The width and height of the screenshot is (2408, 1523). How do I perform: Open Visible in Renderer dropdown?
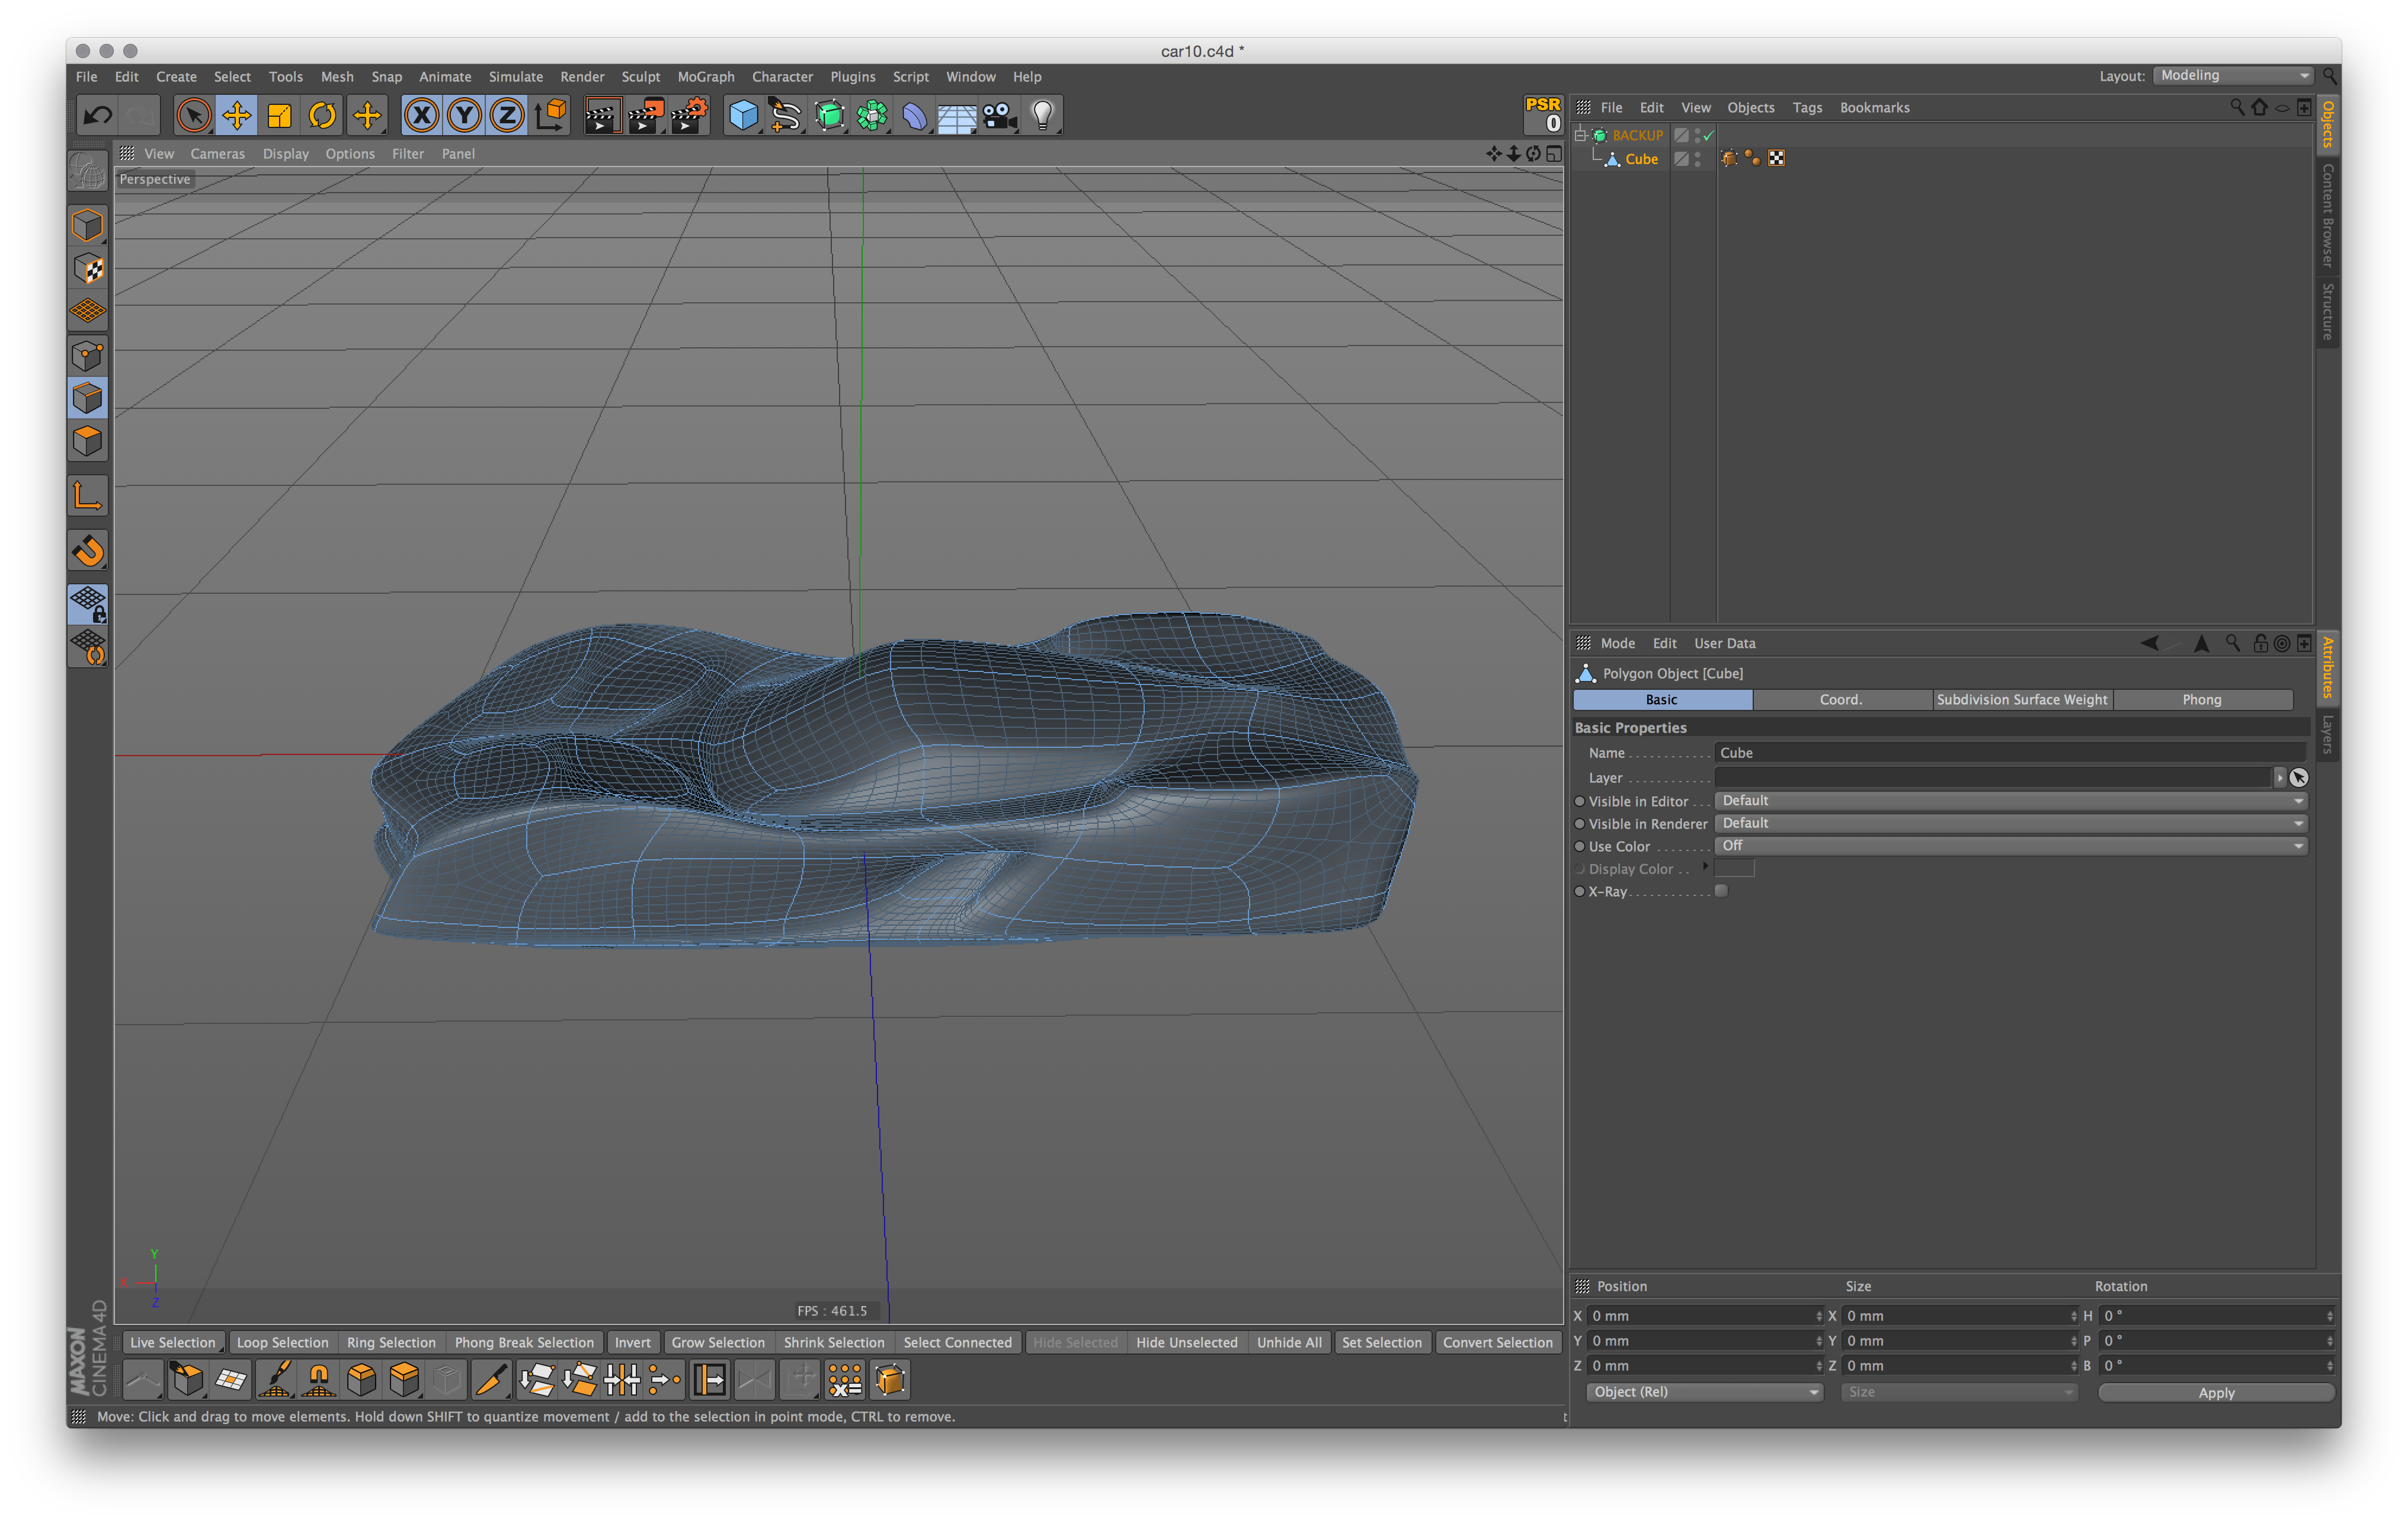(2011, 824)
